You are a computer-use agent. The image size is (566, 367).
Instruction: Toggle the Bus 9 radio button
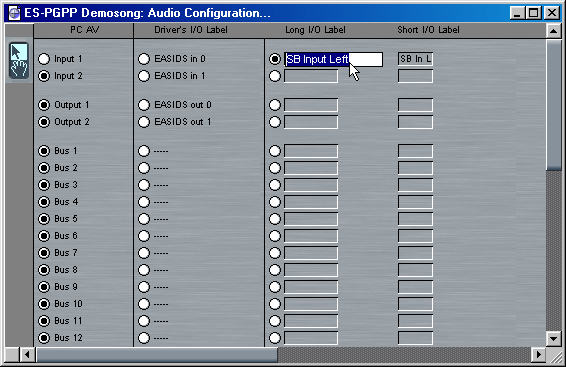tap(44, 287)
